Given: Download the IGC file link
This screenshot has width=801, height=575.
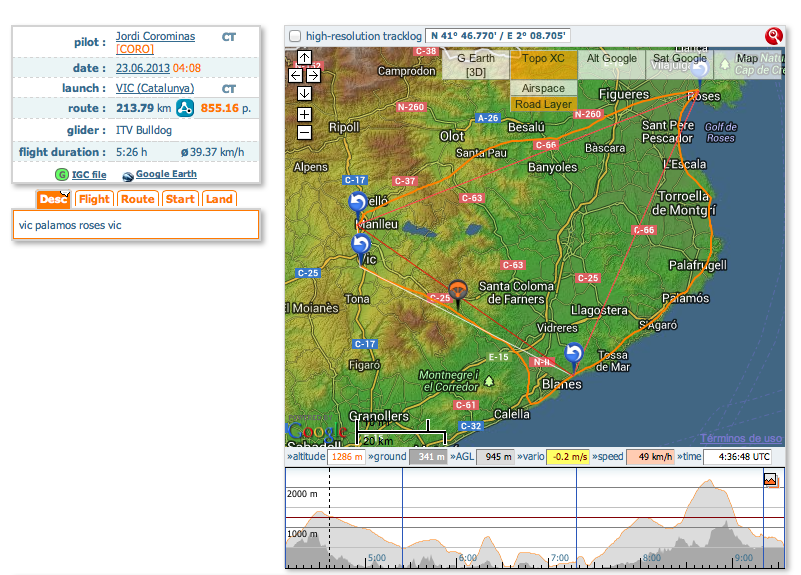Looking at the screenshot, I should (88, 174).
